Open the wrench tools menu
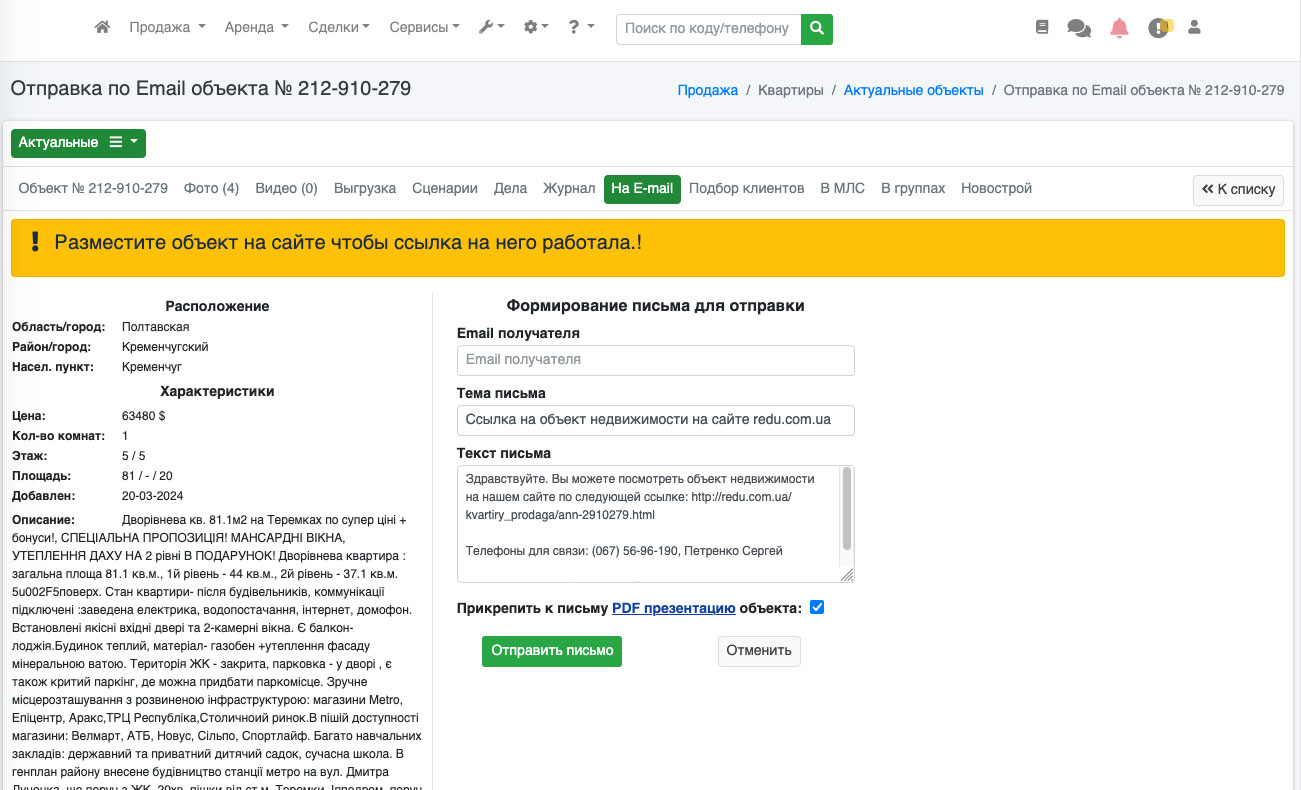Screen dimensions: 1301x790 click(x=491, y=28)
